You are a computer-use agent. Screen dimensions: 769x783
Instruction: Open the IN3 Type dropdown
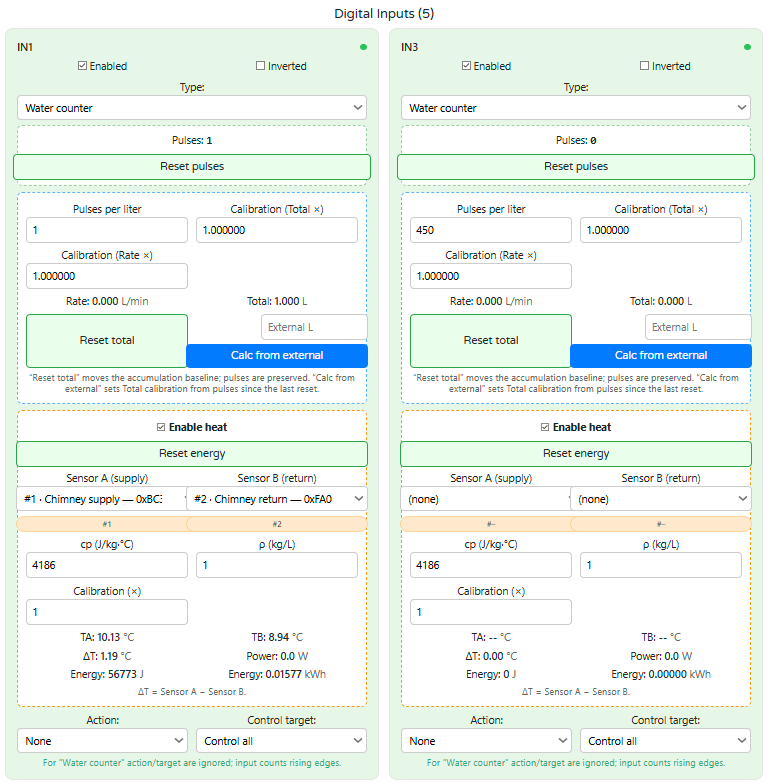[576, 108]
